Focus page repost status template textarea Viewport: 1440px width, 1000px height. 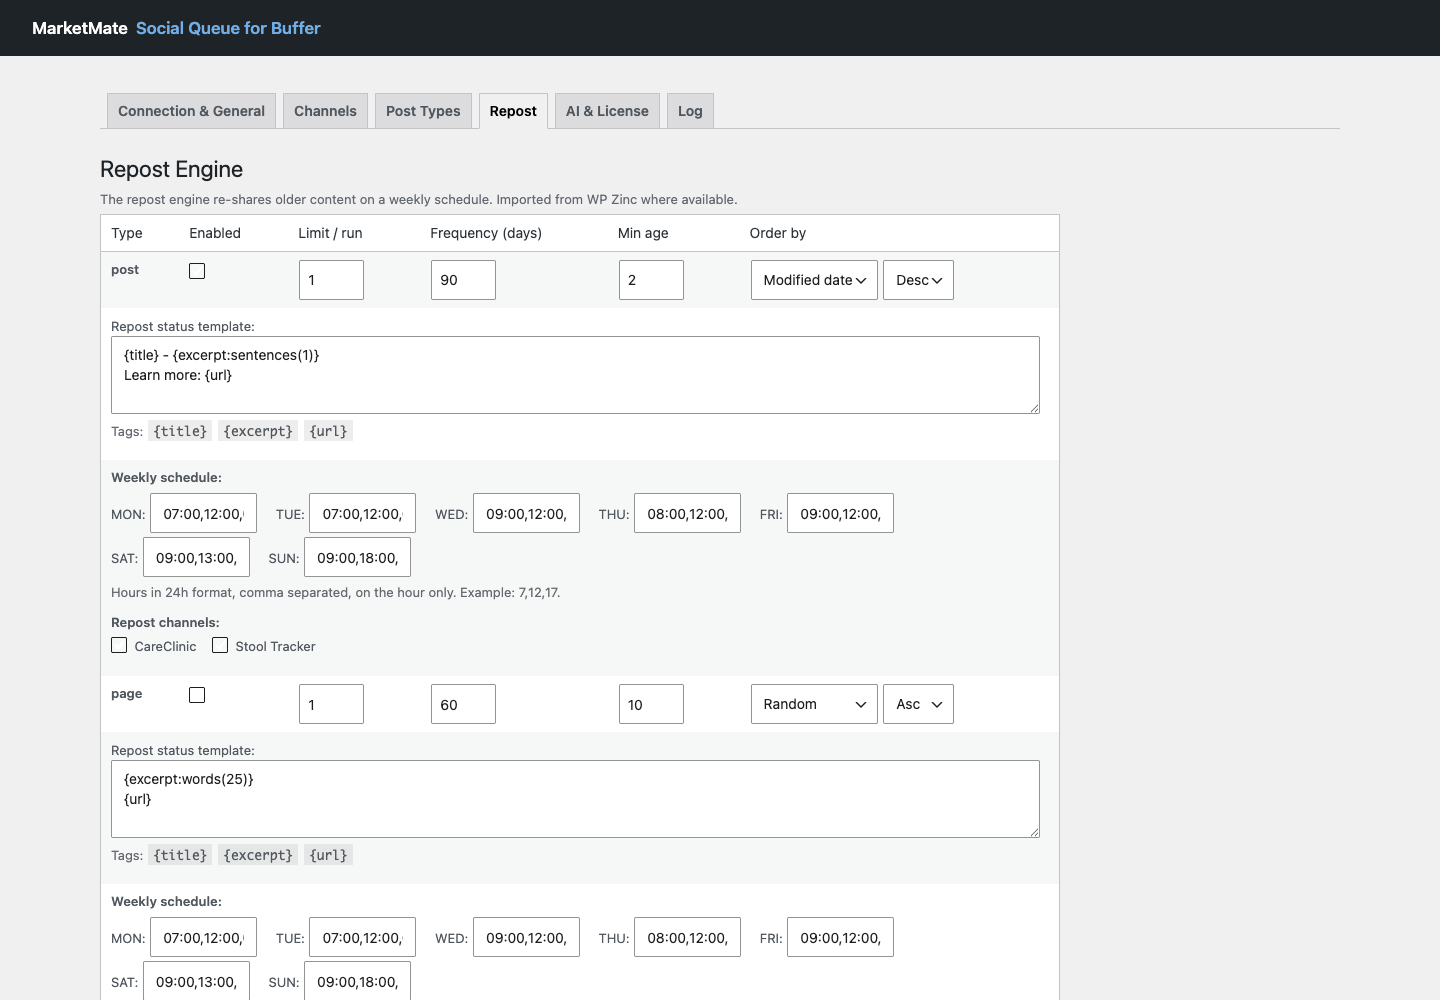tap(575, 799)
